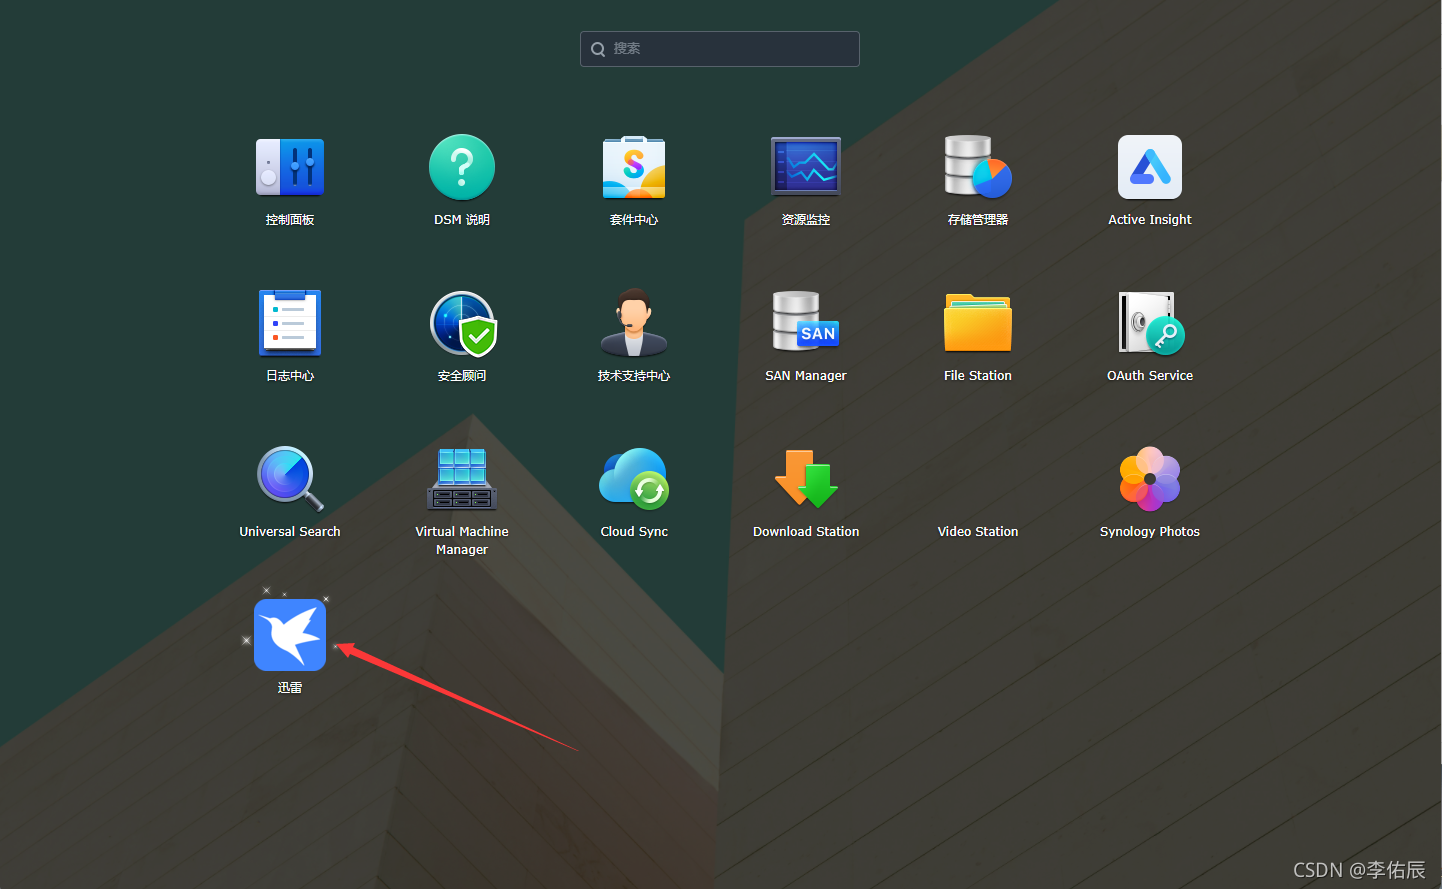Open 套件中心 Package Center
The width and height of the screenshot is (1442, 889).
click(x=634, y=168)
